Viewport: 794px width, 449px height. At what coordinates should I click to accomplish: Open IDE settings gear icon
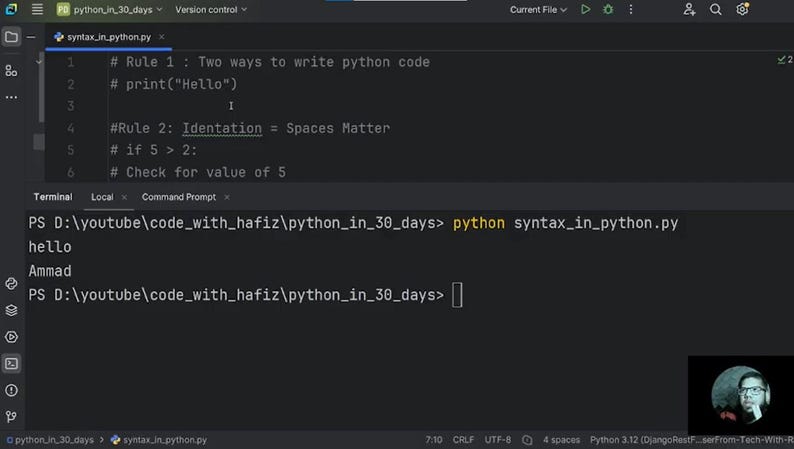[x=742, y=9]
